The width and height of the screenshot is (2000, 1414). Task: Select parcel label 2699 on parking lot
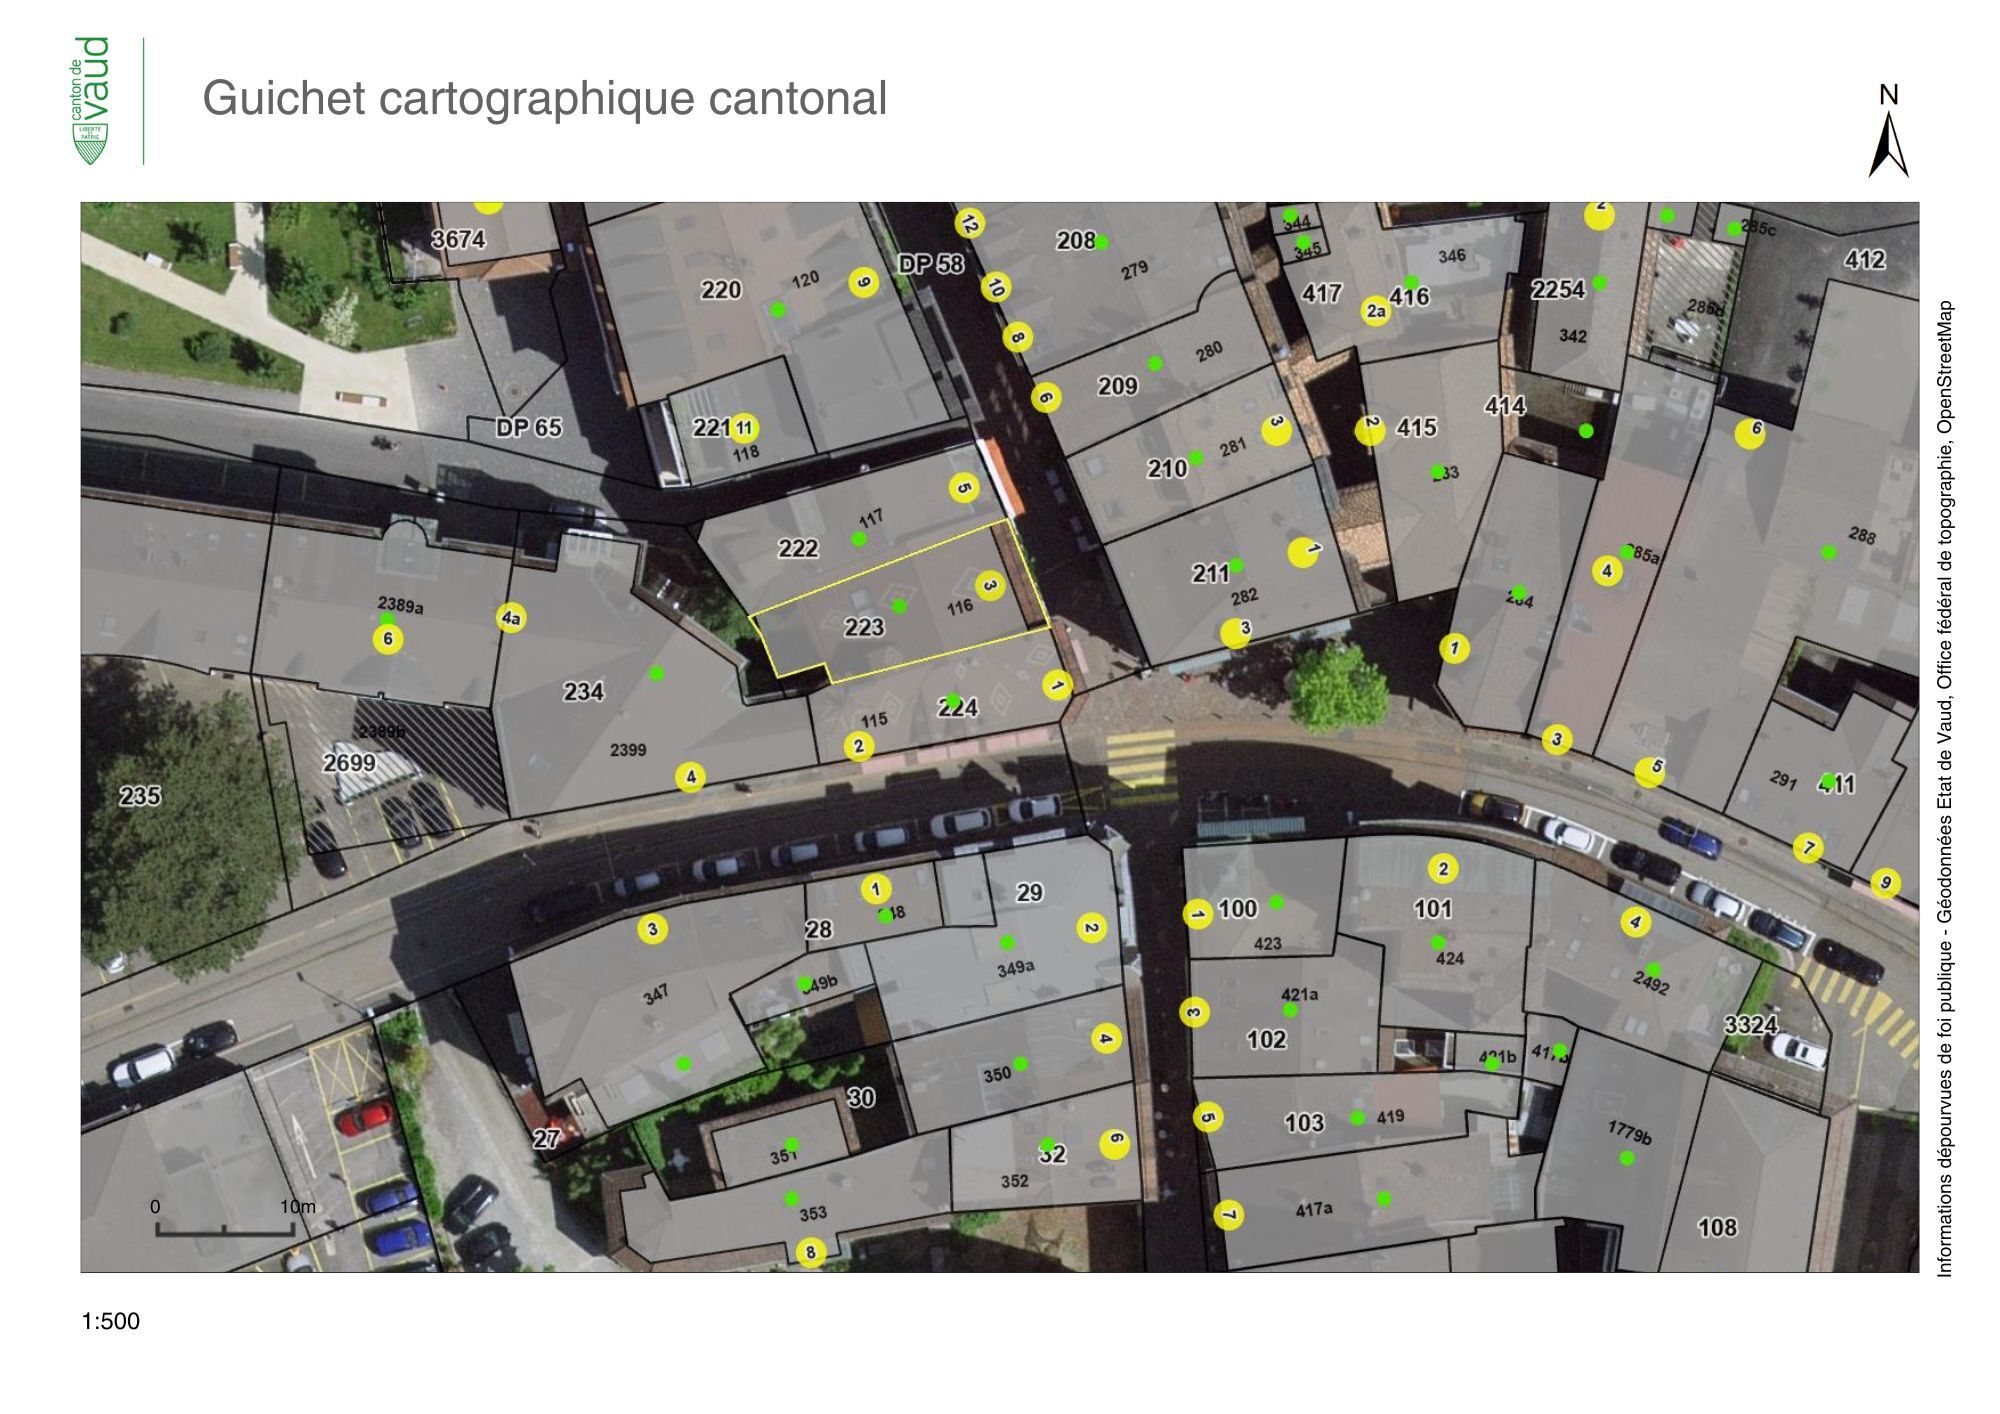pyautogui.click(x=349, y=763)
